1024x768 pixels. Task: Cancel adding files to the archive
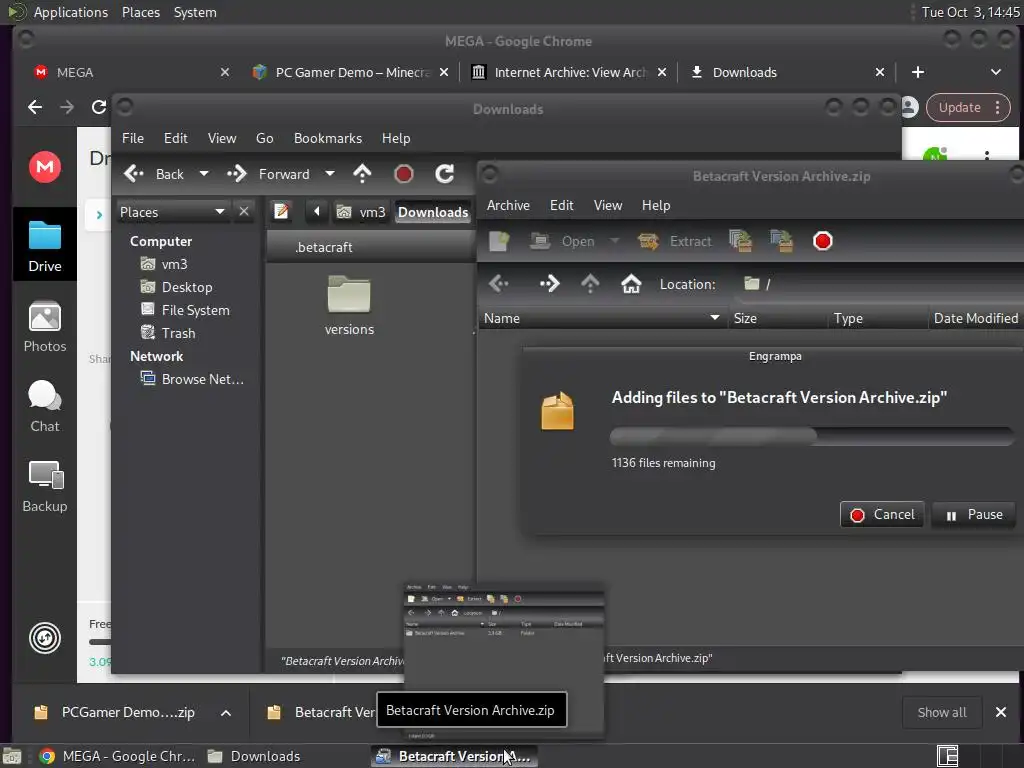pos(882,515)
